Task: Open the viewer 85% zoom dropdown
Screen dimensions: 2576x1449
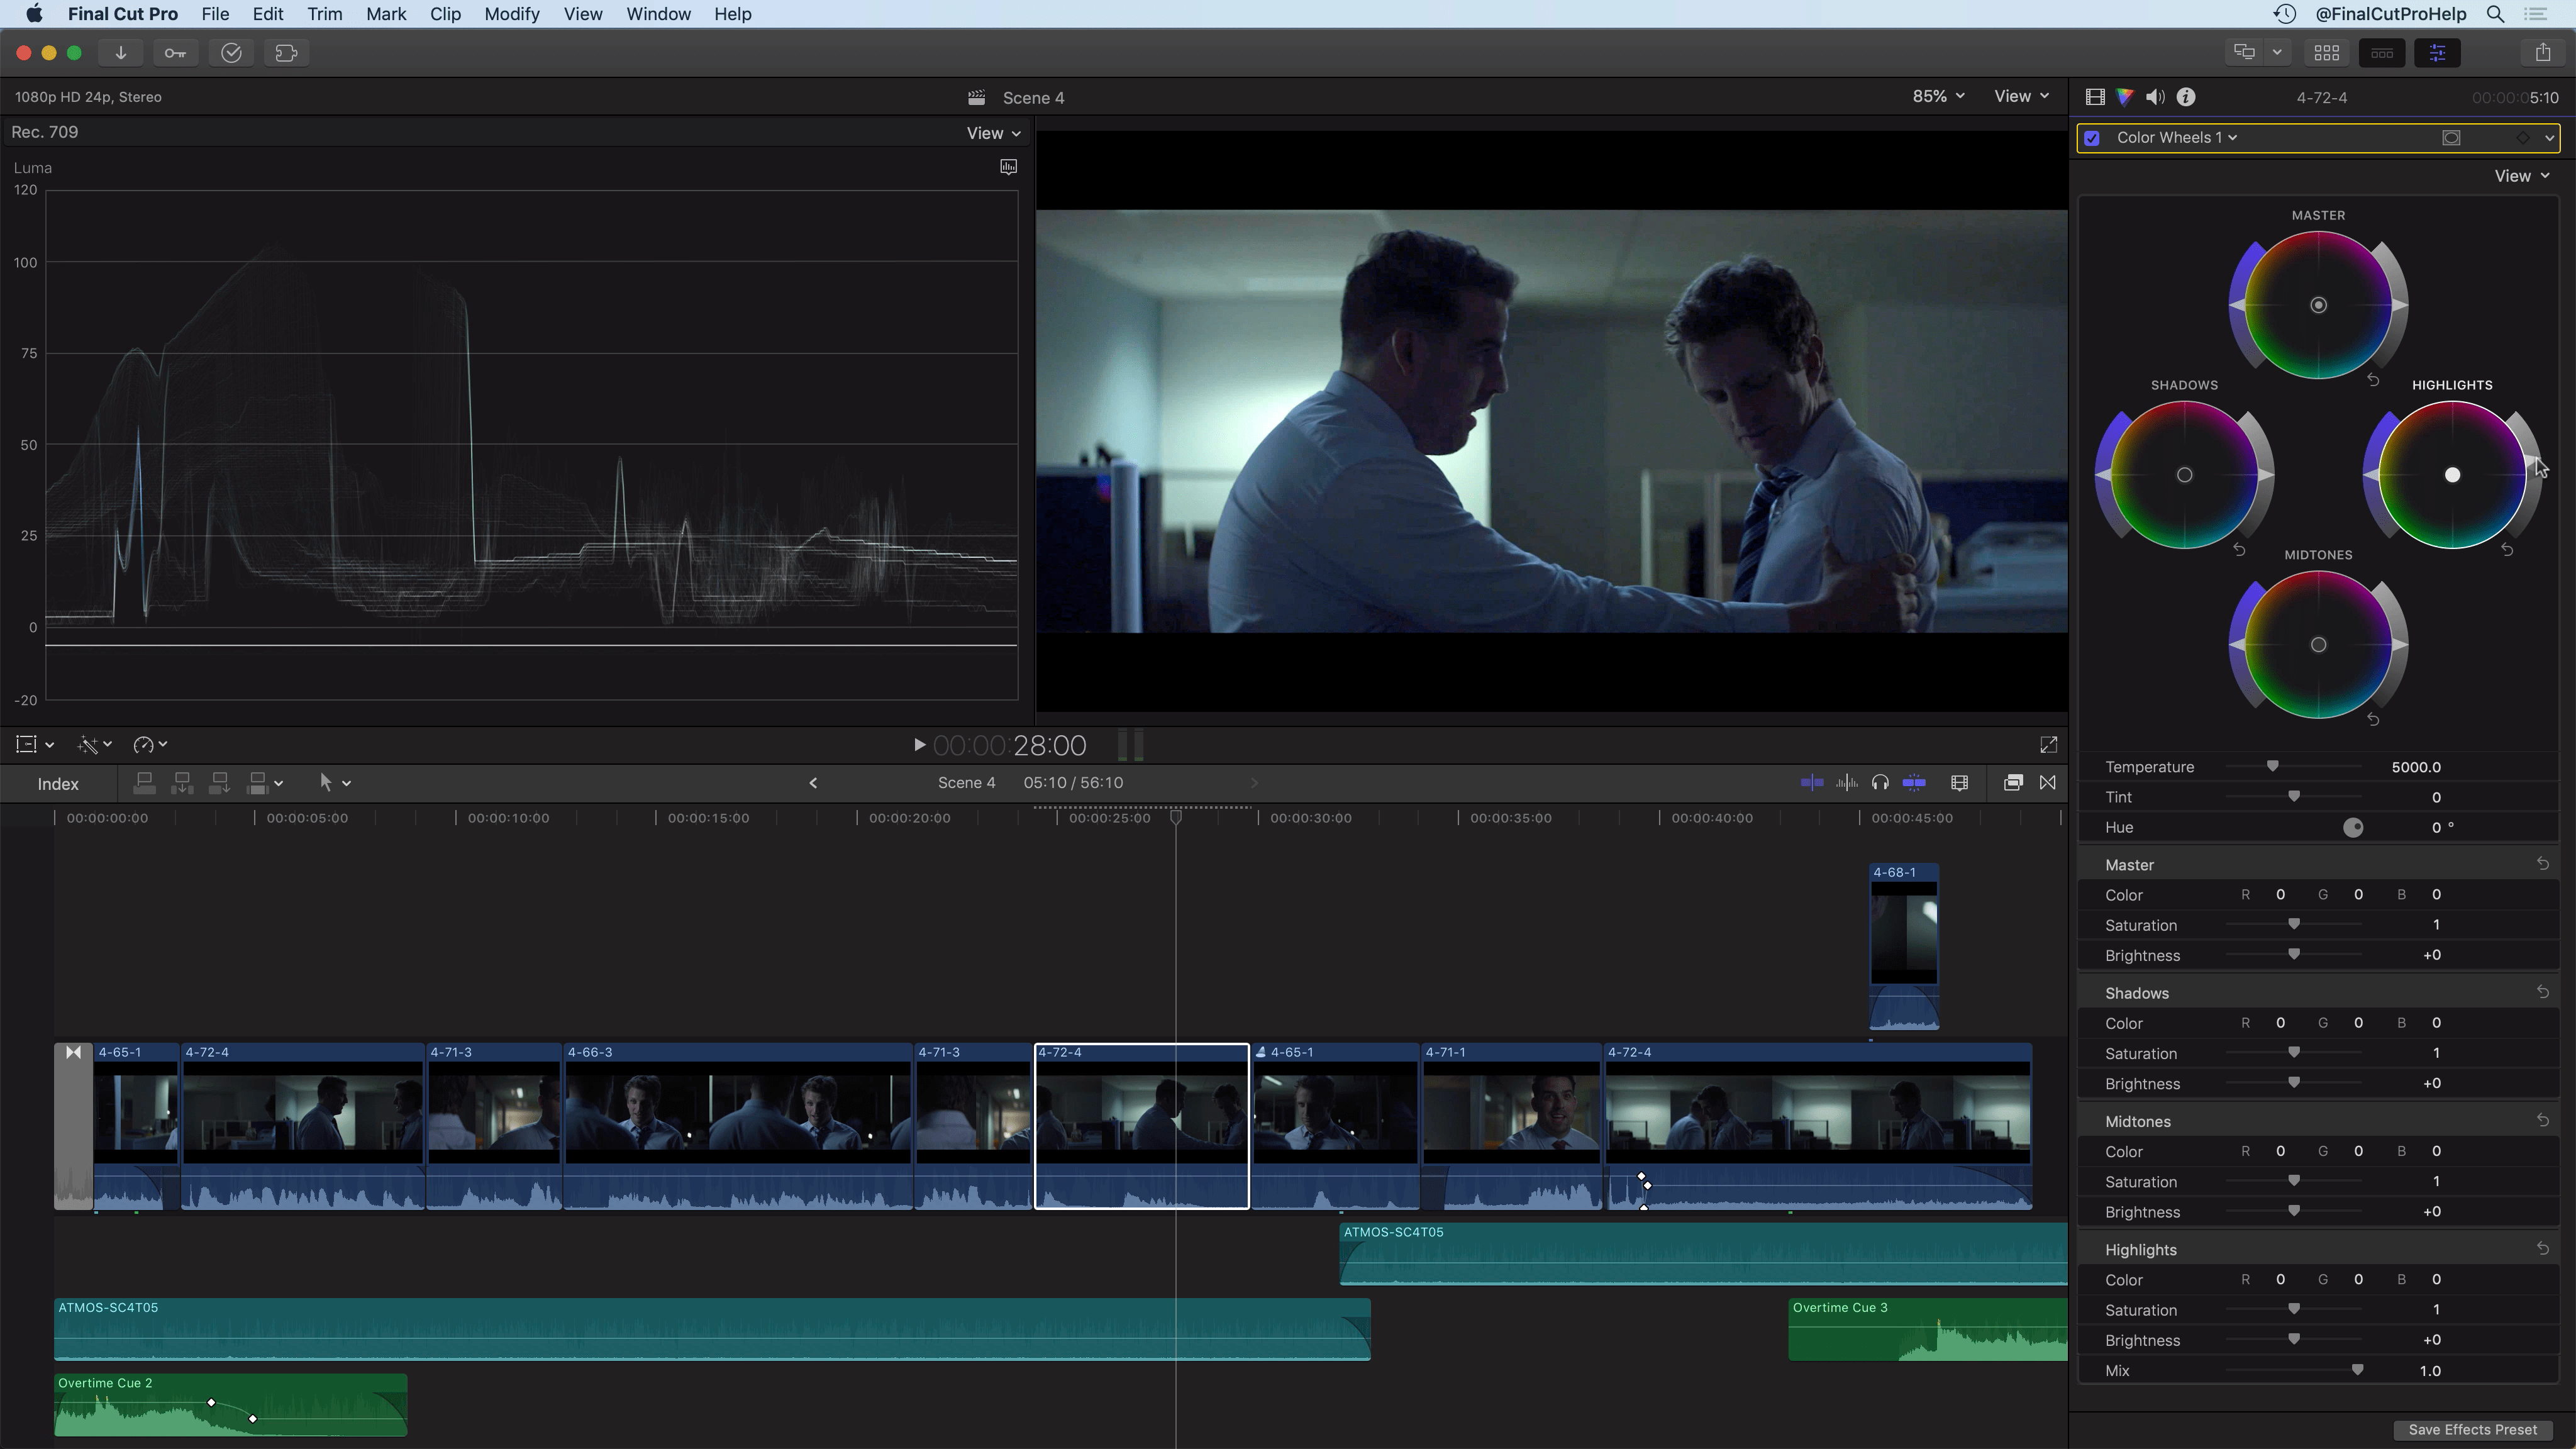Action: coord(1938,96)
